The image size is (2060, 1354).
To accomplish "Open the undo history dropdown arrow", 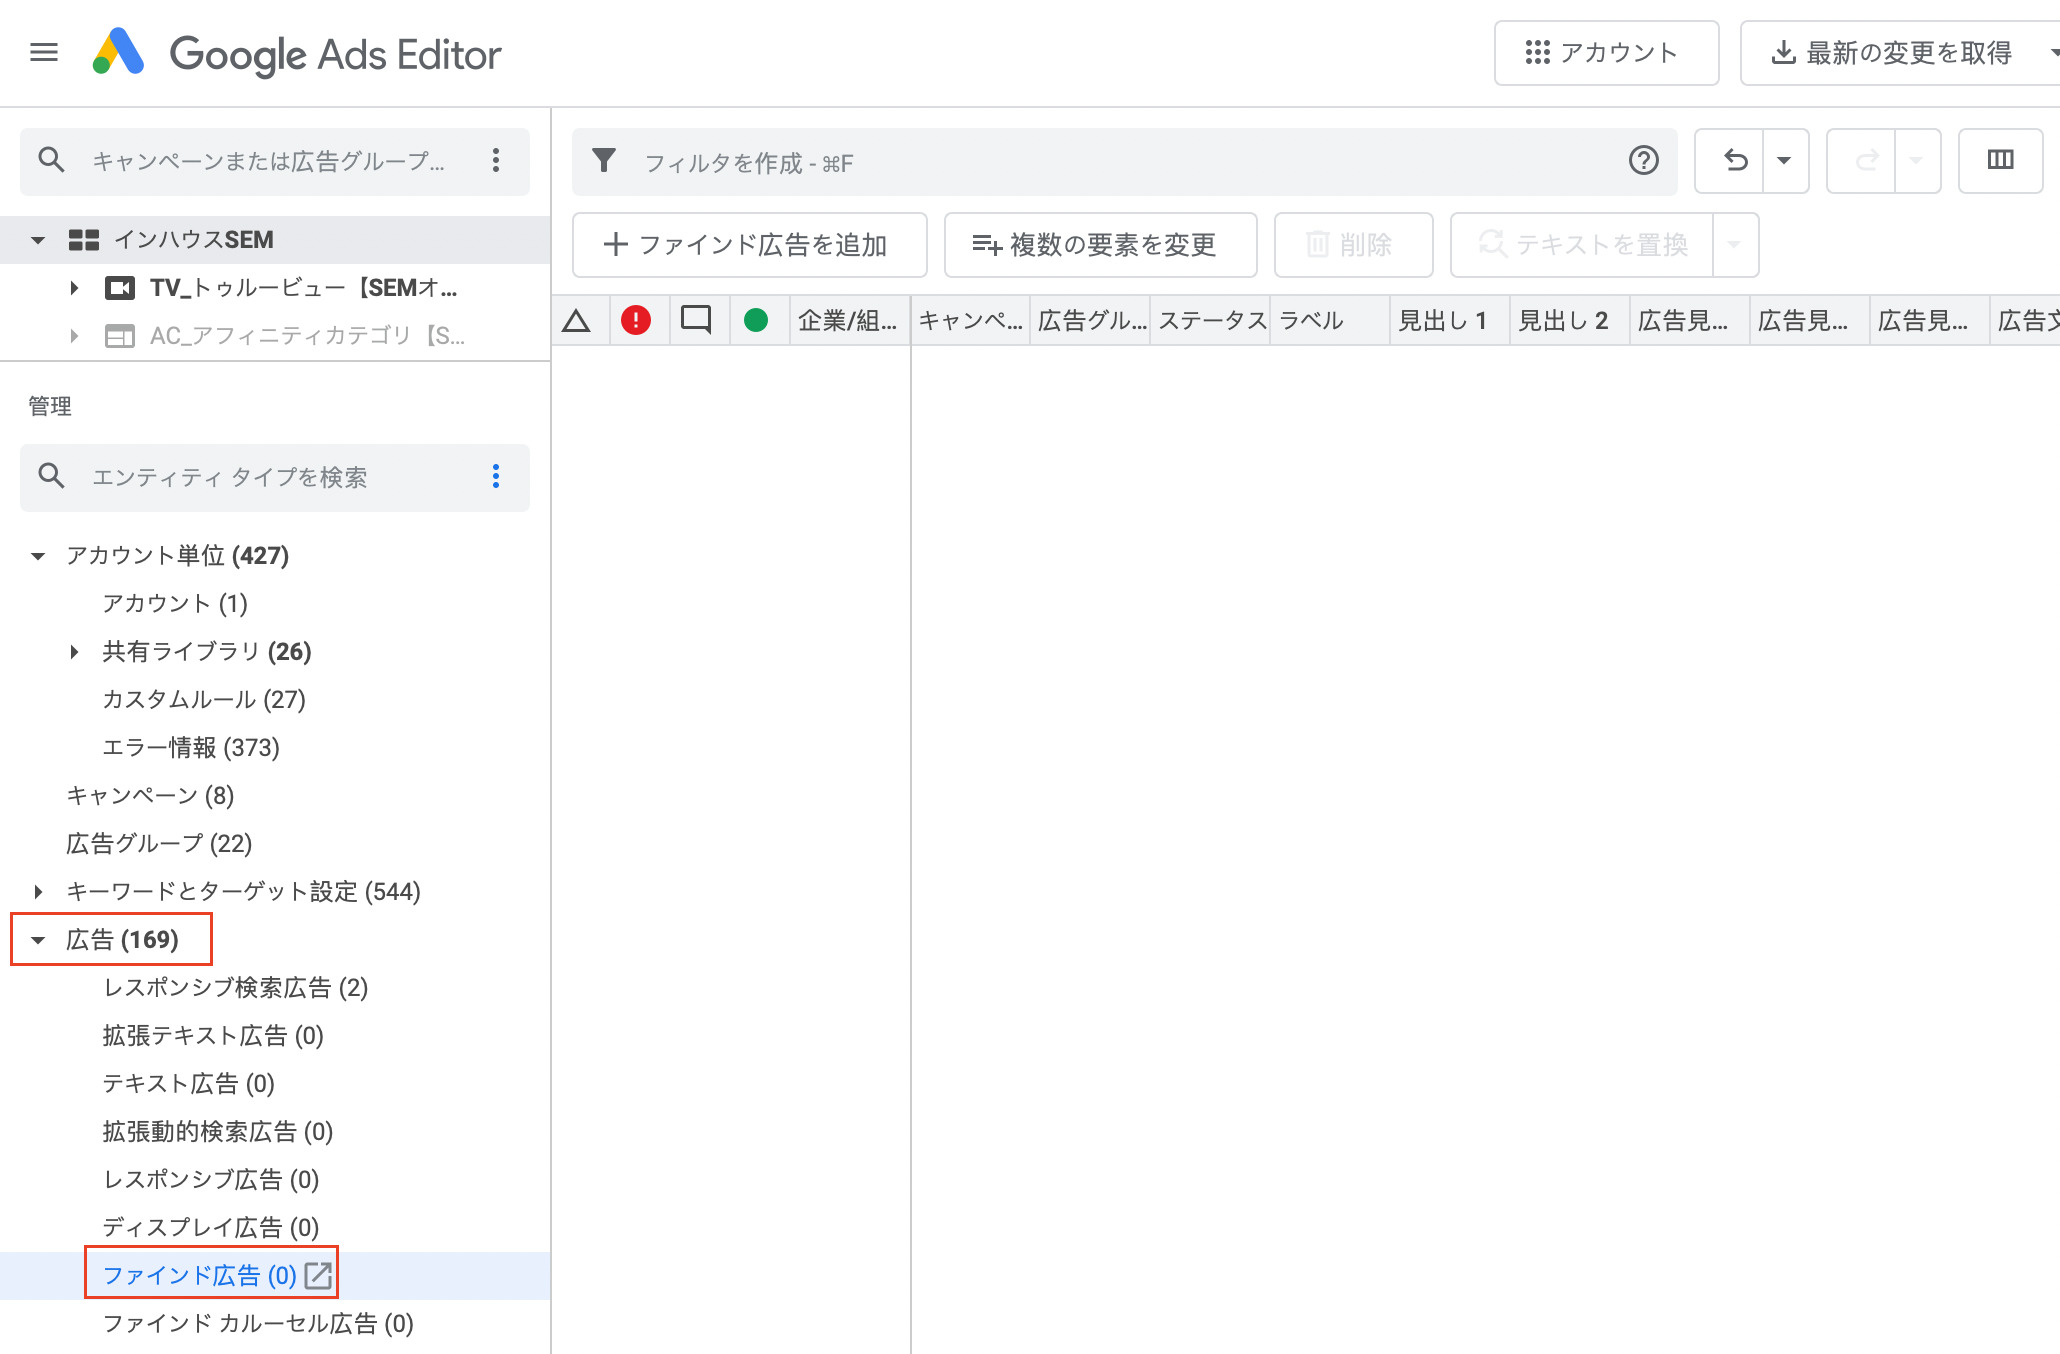I will (x=1784, y=160).
